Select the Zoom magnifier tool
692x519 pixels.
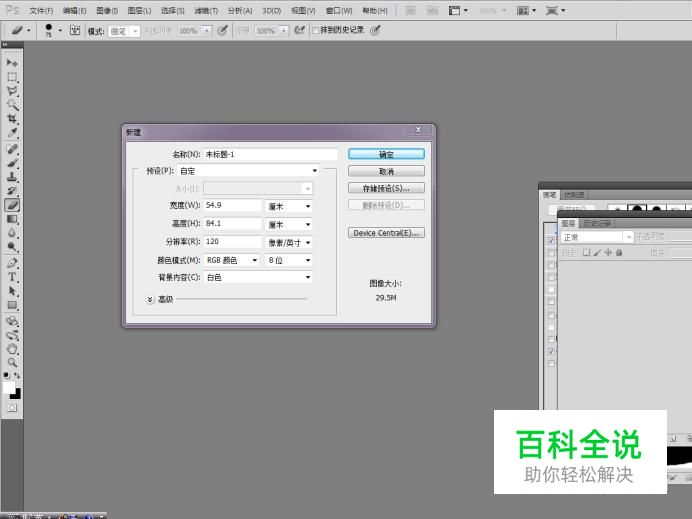[x=12, y=363]
